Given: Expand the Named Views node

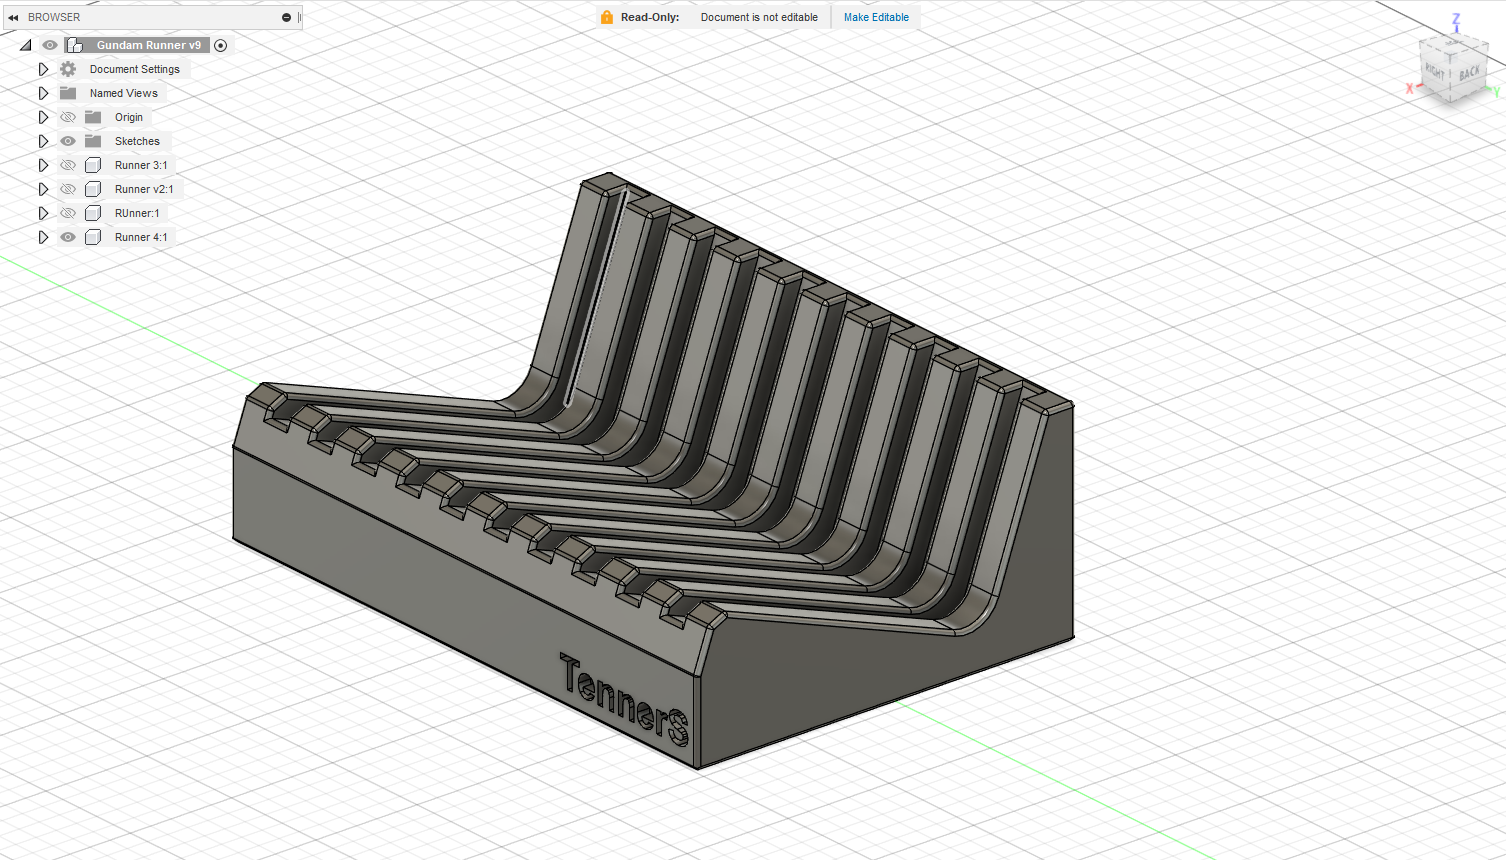Looking at the screenshot, I should [x=43, y=93].
